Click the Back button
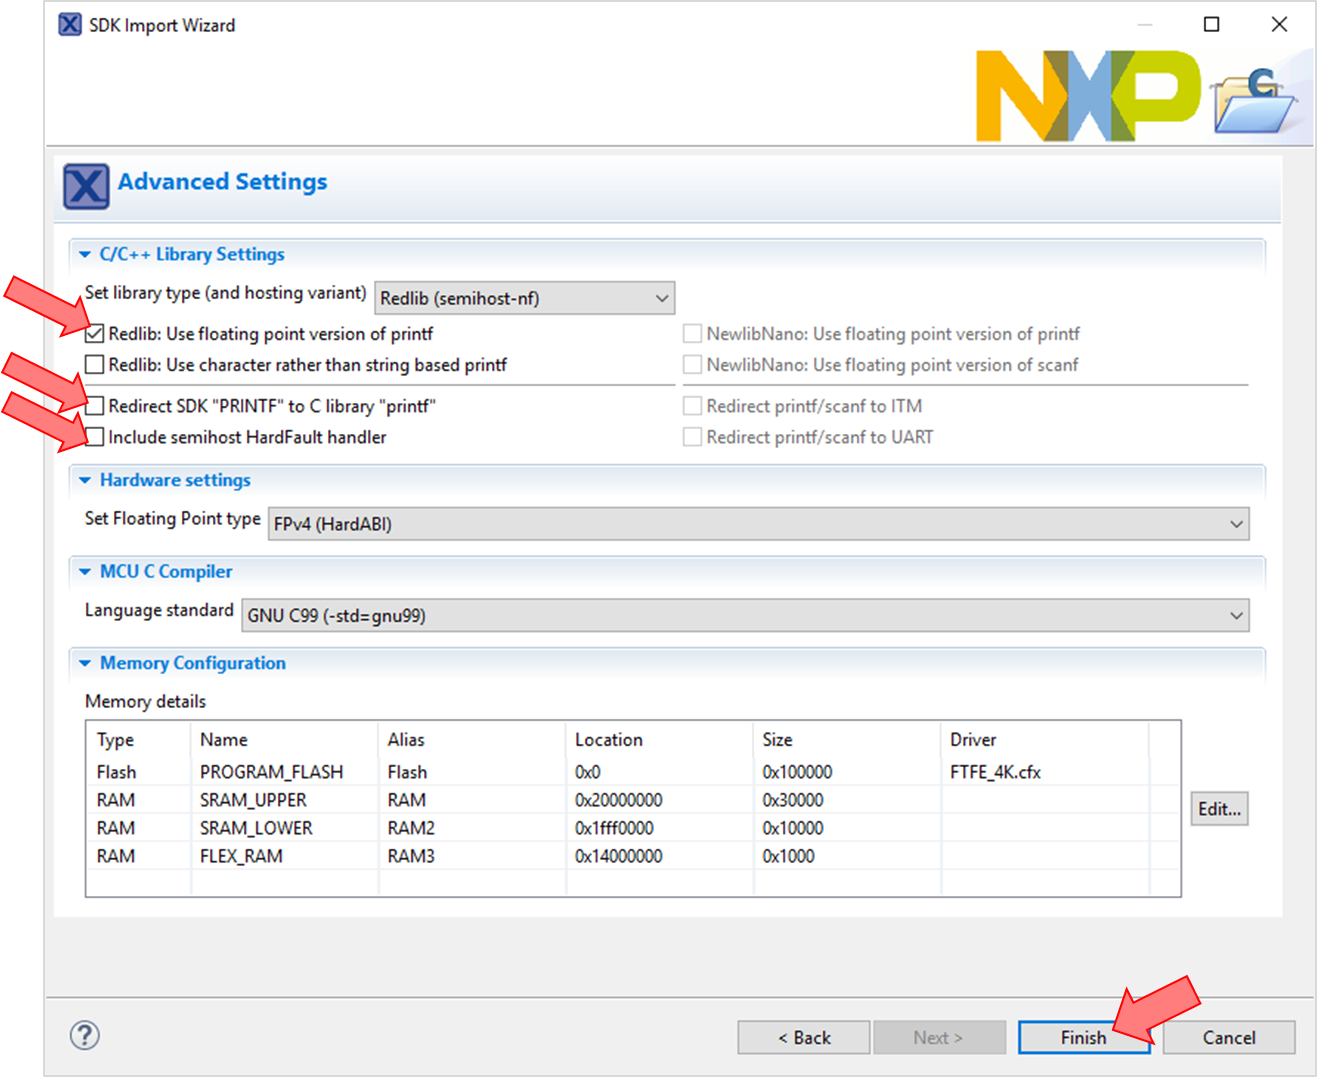The image size is (1317, 1077). point(804,1037)
